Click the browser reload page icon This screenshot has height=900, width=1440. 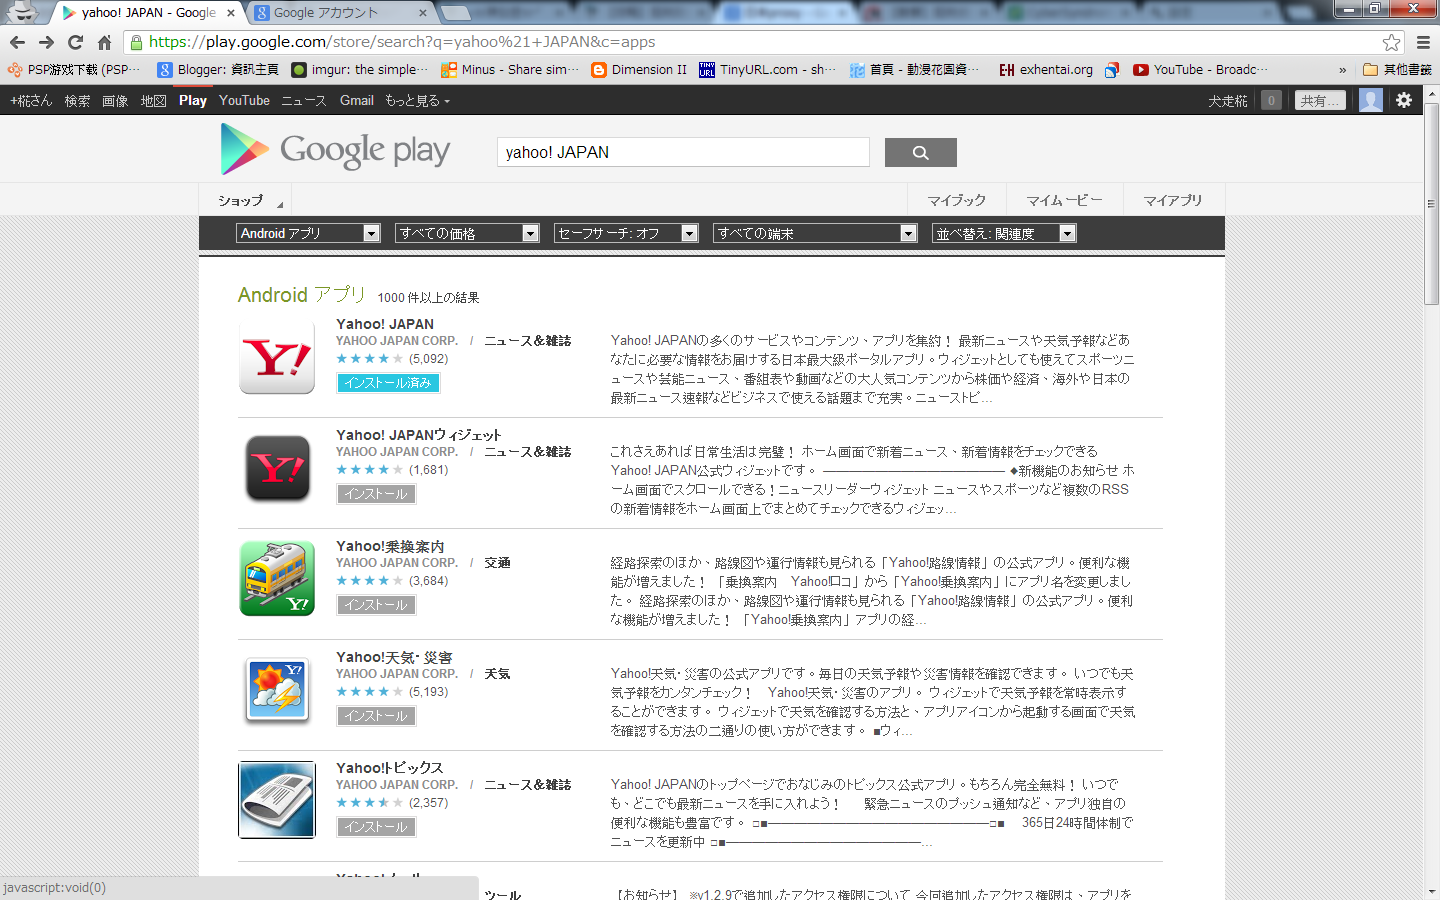(x=75, y=42)
